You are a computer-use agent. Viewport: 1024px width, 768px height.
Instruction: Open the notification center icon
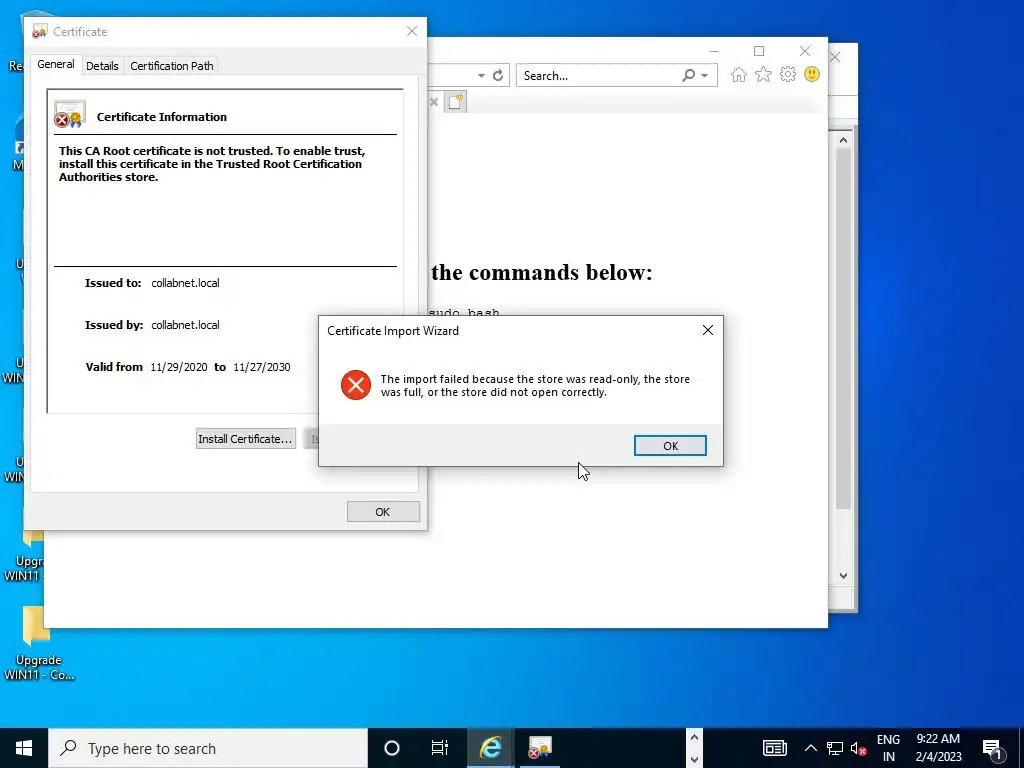(x=991, y=748)
